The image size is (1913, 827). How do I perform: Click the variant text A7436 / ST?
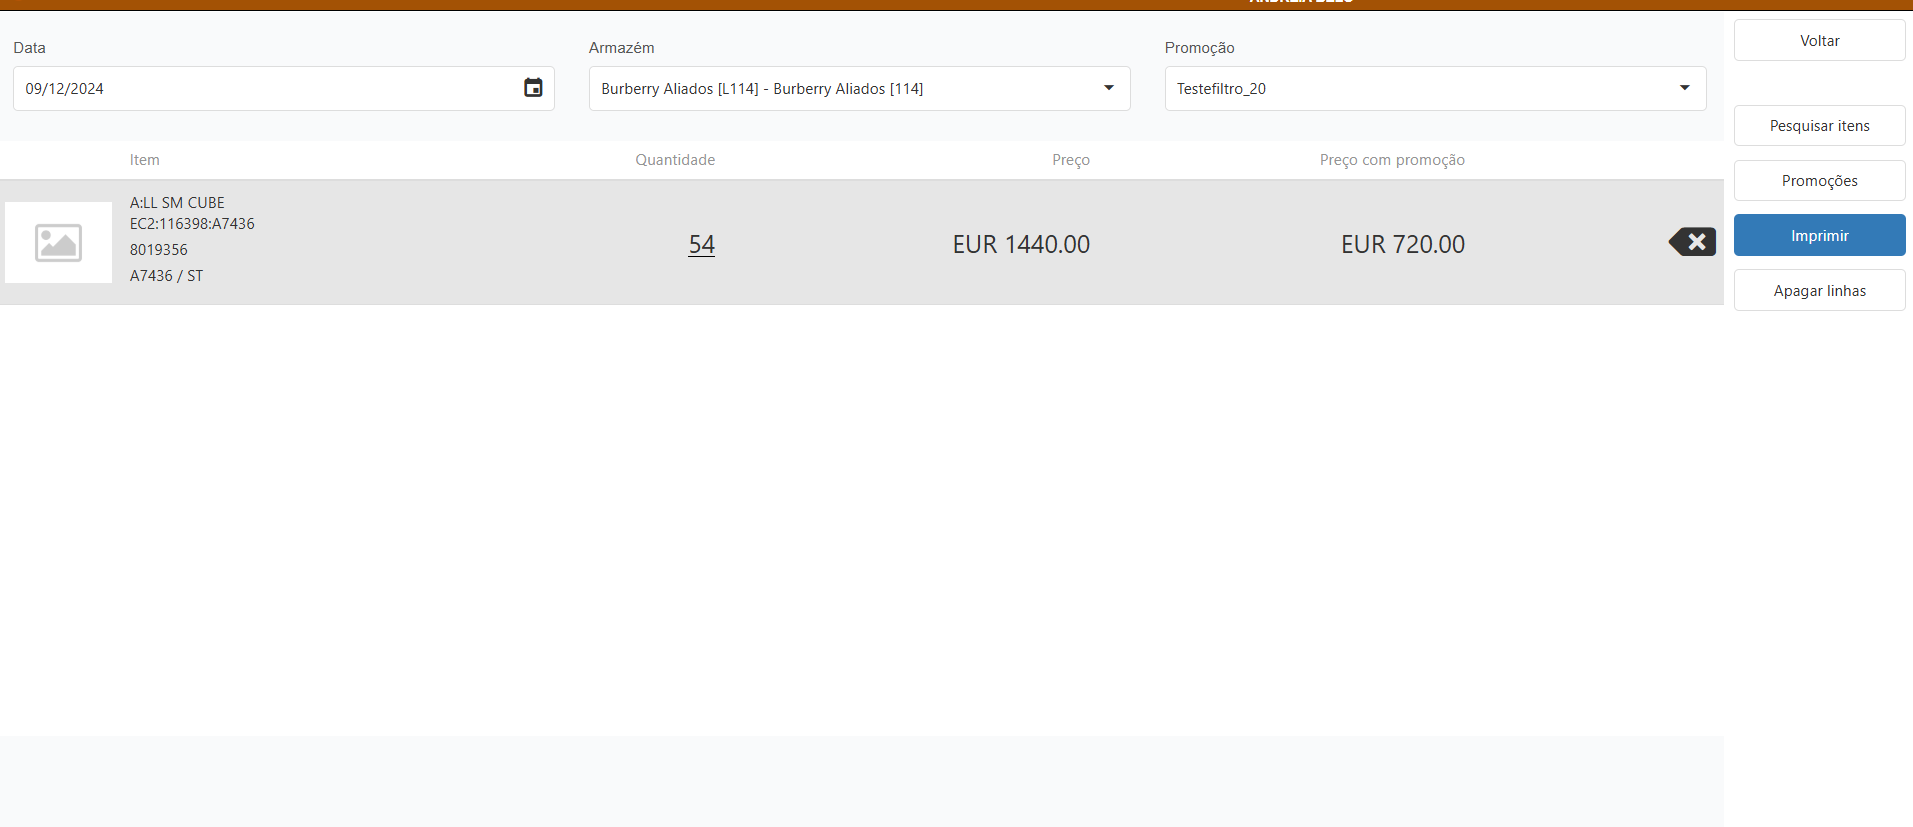(x=166, y=276)
